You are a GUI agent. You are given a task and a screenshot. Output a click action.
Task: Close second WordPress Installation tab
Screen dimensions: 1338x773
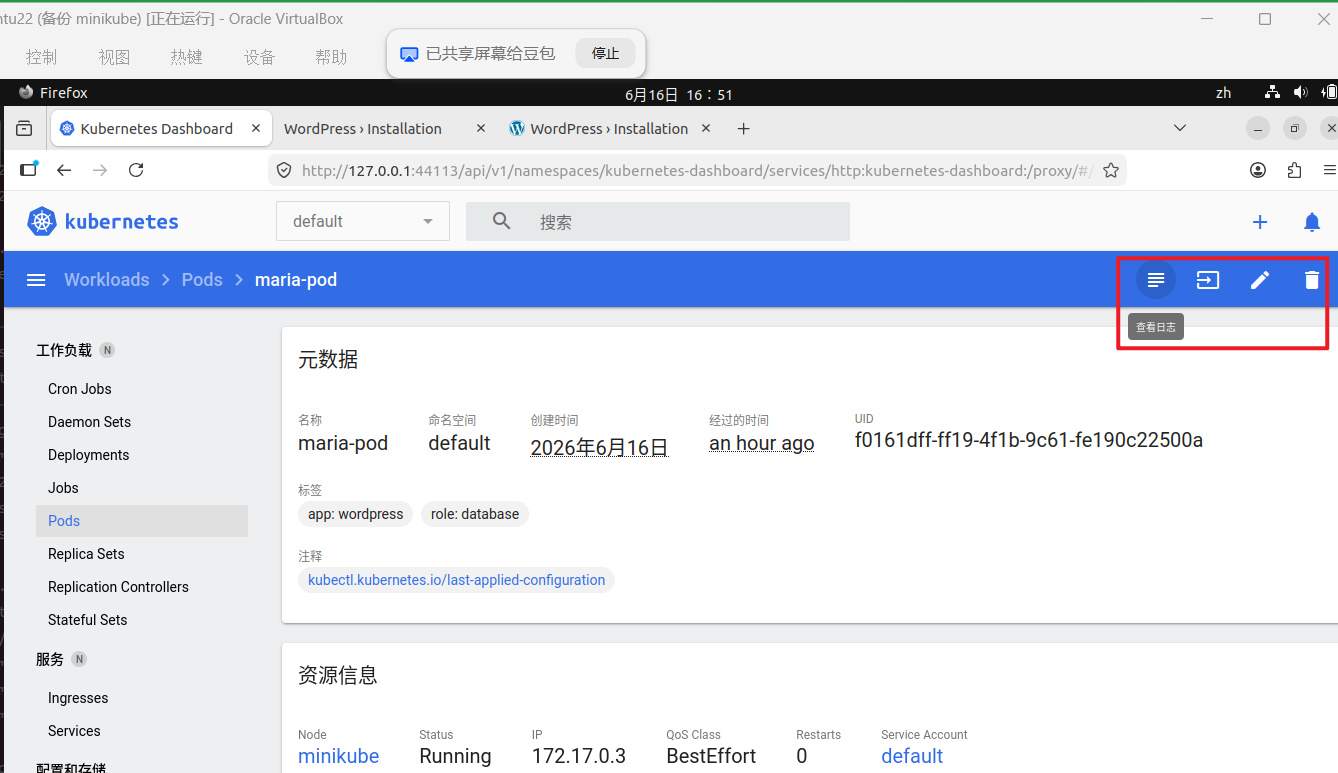(706, 129)
